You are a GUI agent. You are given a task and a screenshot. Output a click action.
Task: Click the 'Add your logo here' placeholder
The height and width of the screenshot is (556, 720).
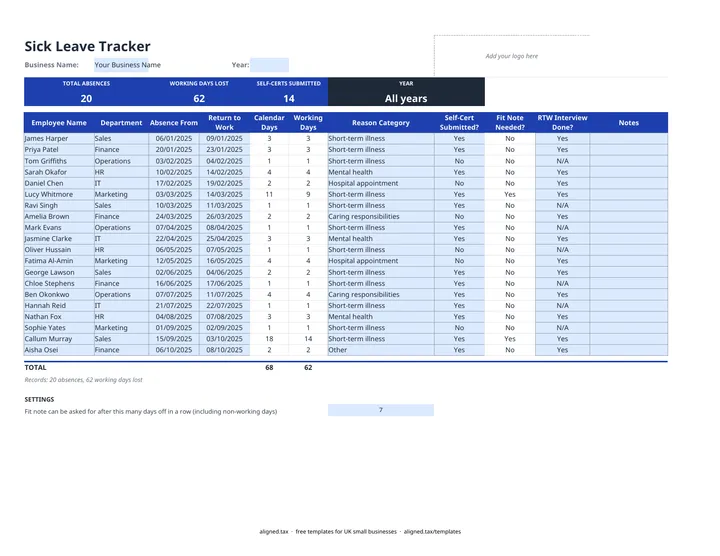coord(512,56)
